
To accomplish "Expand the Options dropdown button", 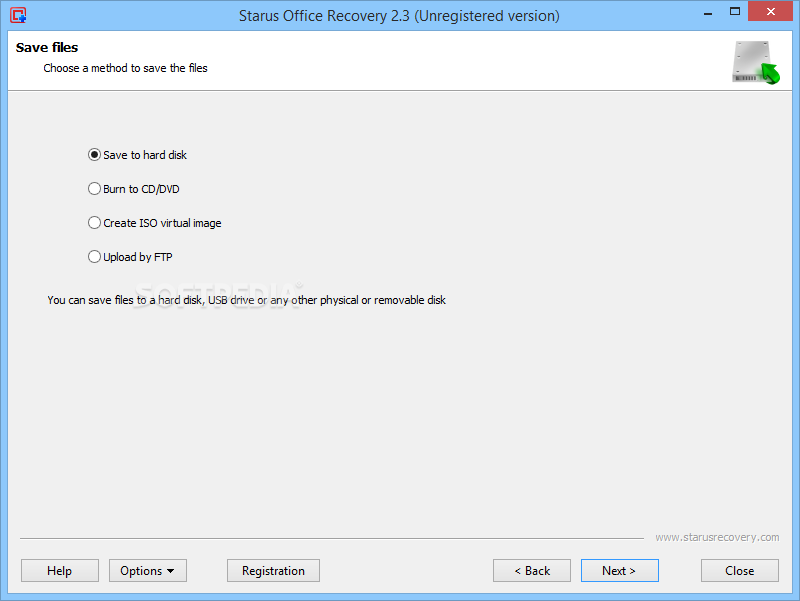I will [147, 570].
